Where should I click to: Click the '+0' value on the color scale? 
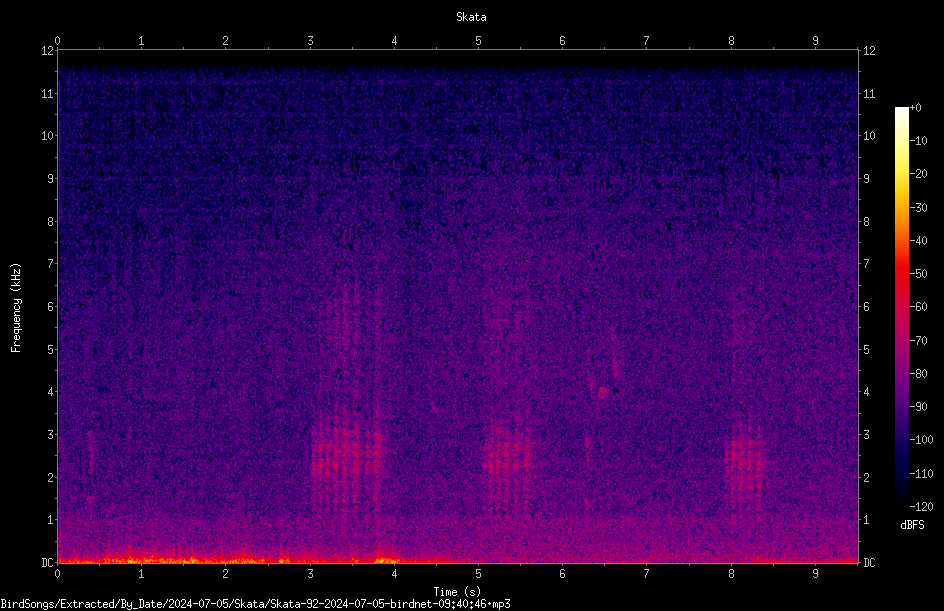pos(915,108)
